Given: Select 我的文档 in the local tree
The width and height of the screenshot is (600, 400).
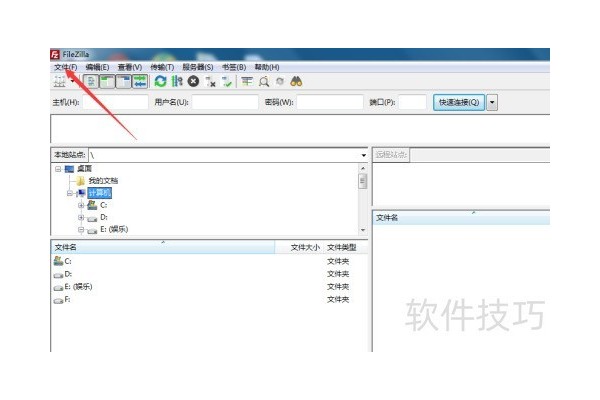Looking at the screenshot, I should pos(103,181).
